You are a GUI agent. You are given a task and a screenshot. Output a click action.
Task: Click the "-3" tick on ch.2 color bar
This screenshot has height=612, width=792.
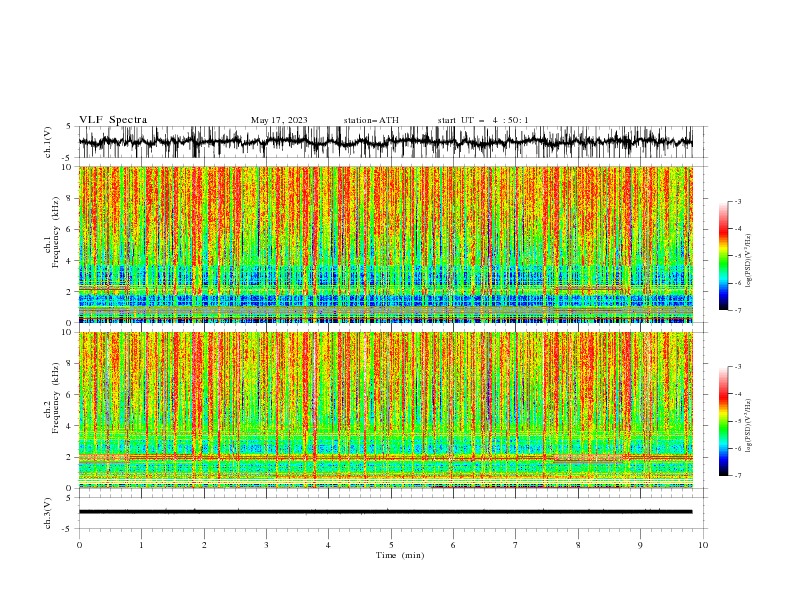pos(738,367)
